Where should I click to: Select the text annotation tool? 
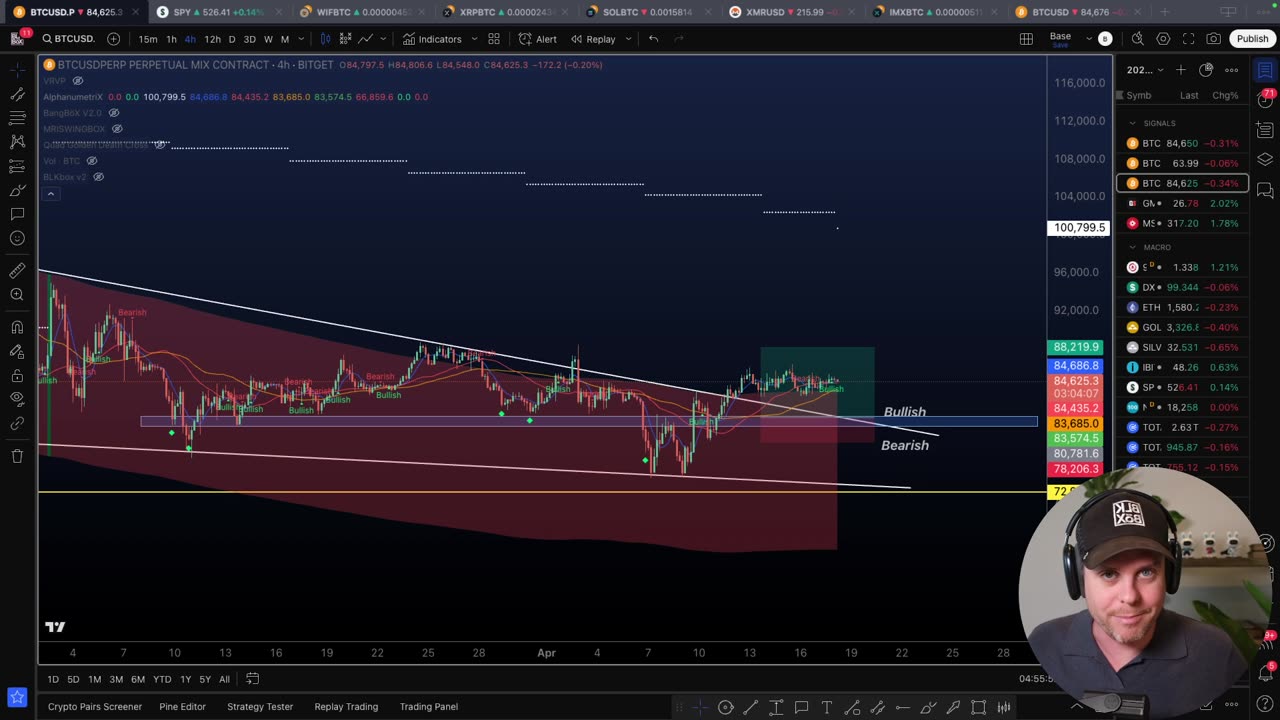pyautogui.click(x=17, y=214)
